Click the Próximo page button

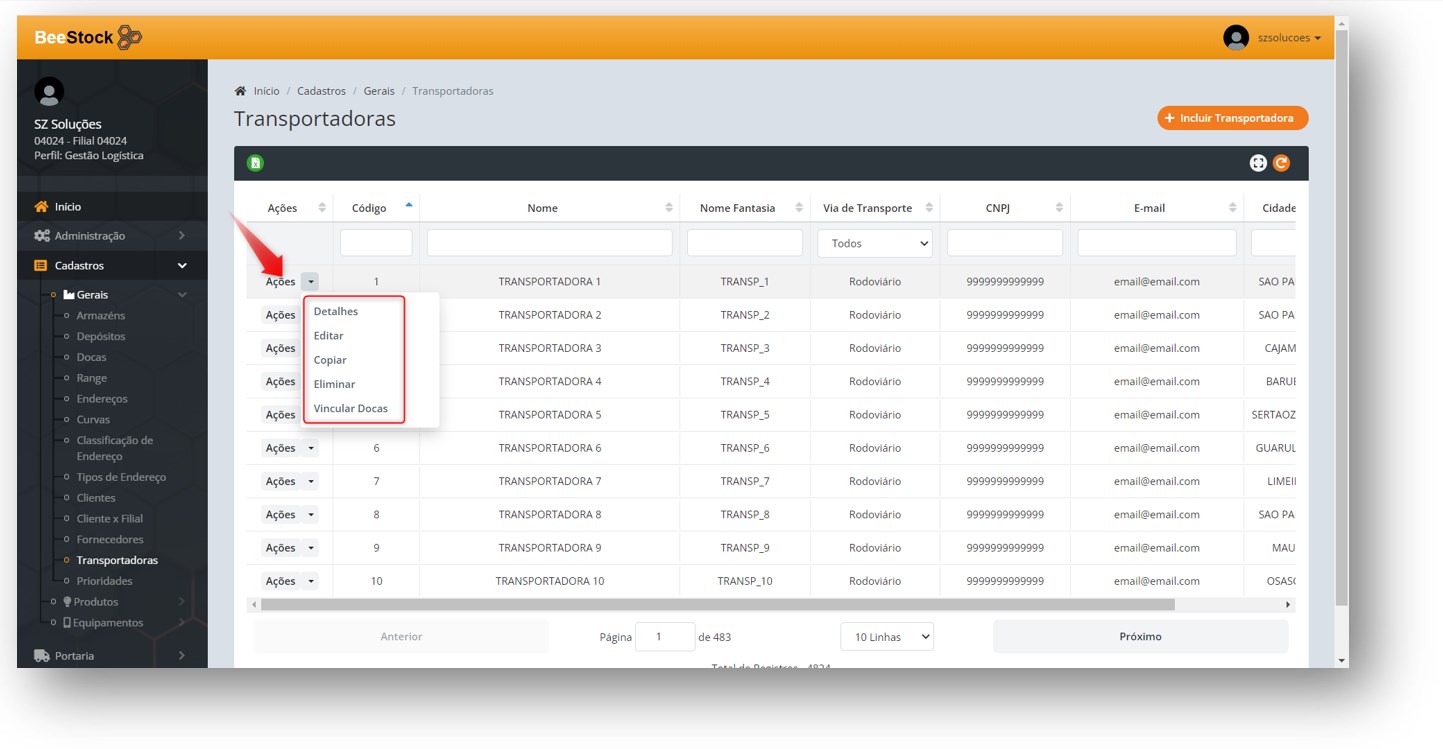coord(1140,637)
